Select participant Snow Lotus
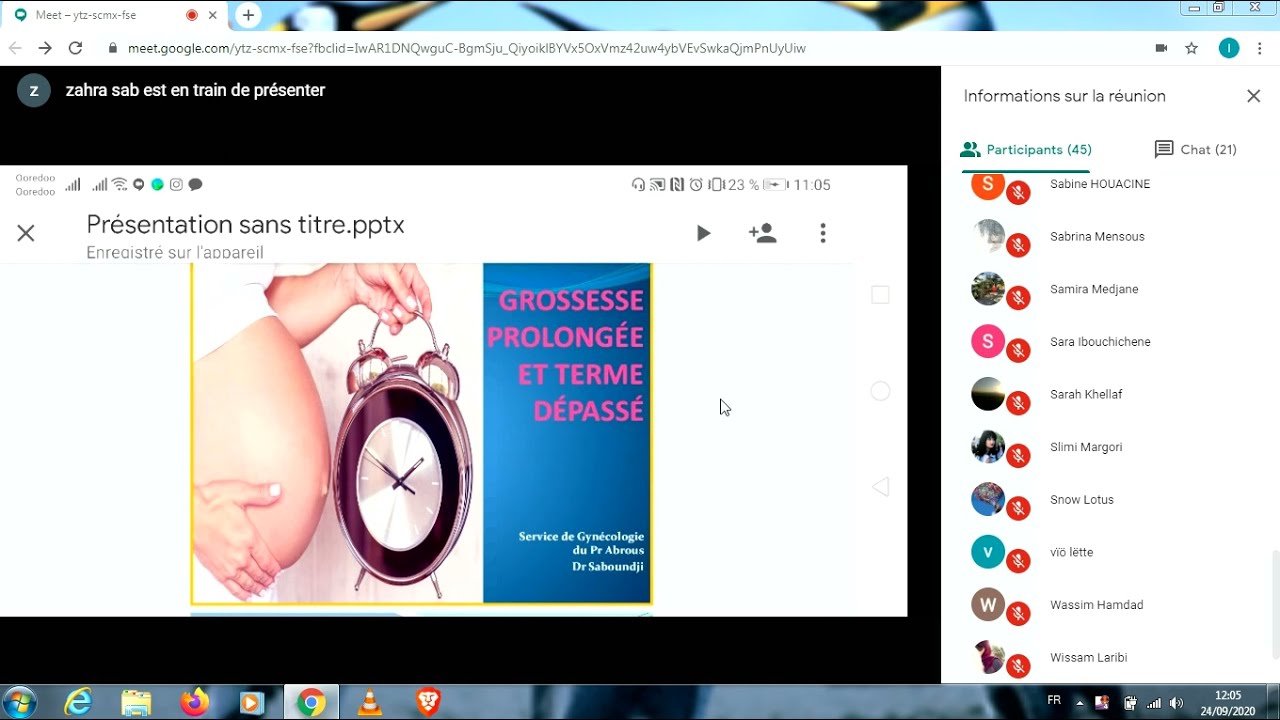 click(1082, 500)
